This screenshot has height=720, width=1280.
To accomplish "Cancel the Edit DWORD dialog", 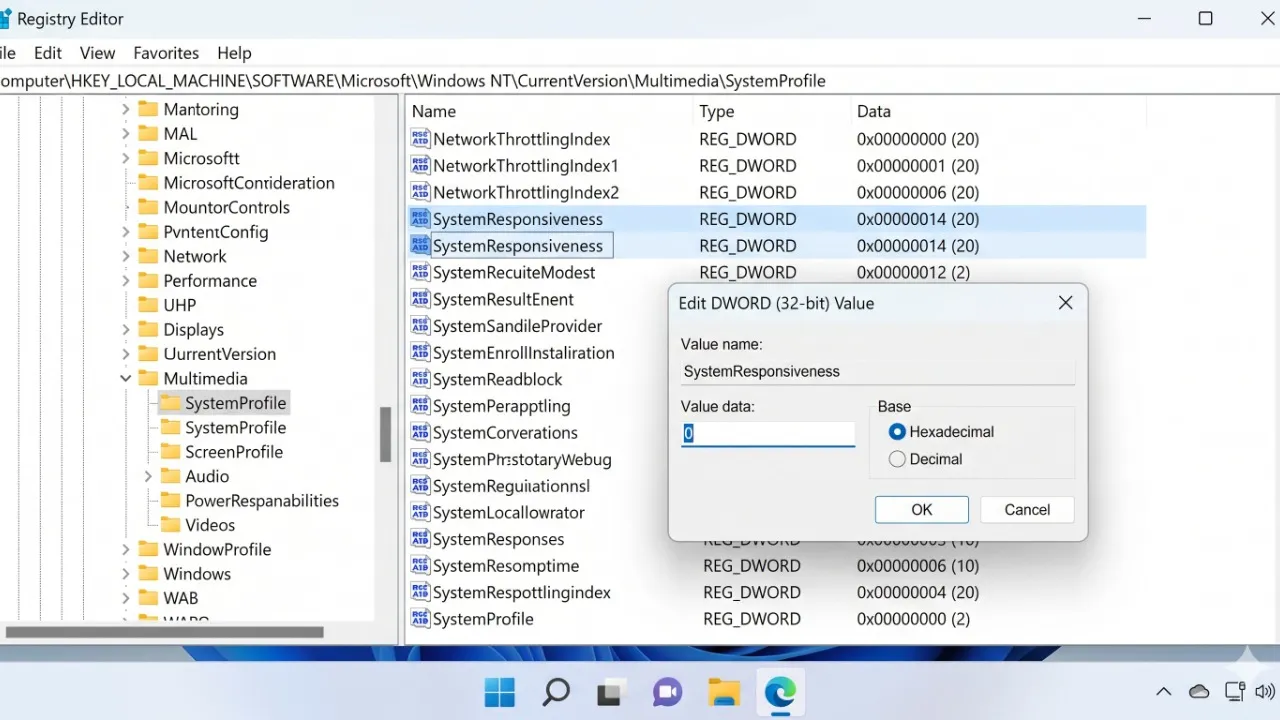I will 1027,509.
